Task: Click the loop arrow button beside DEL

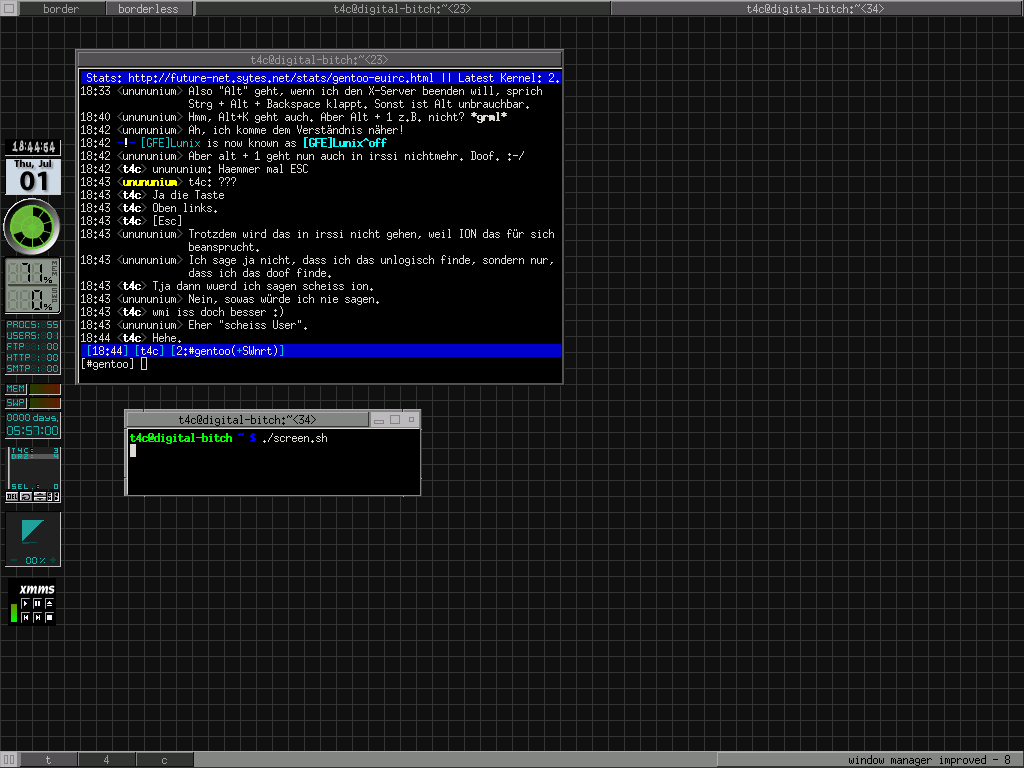Action: click(x=26, y=497)
